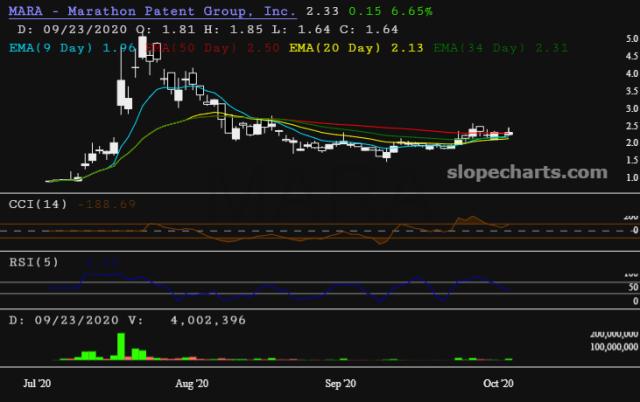Click the CCI value -188.69
Image resolution: width=640 pixels, height=402 pixels.
pos(113,204)
